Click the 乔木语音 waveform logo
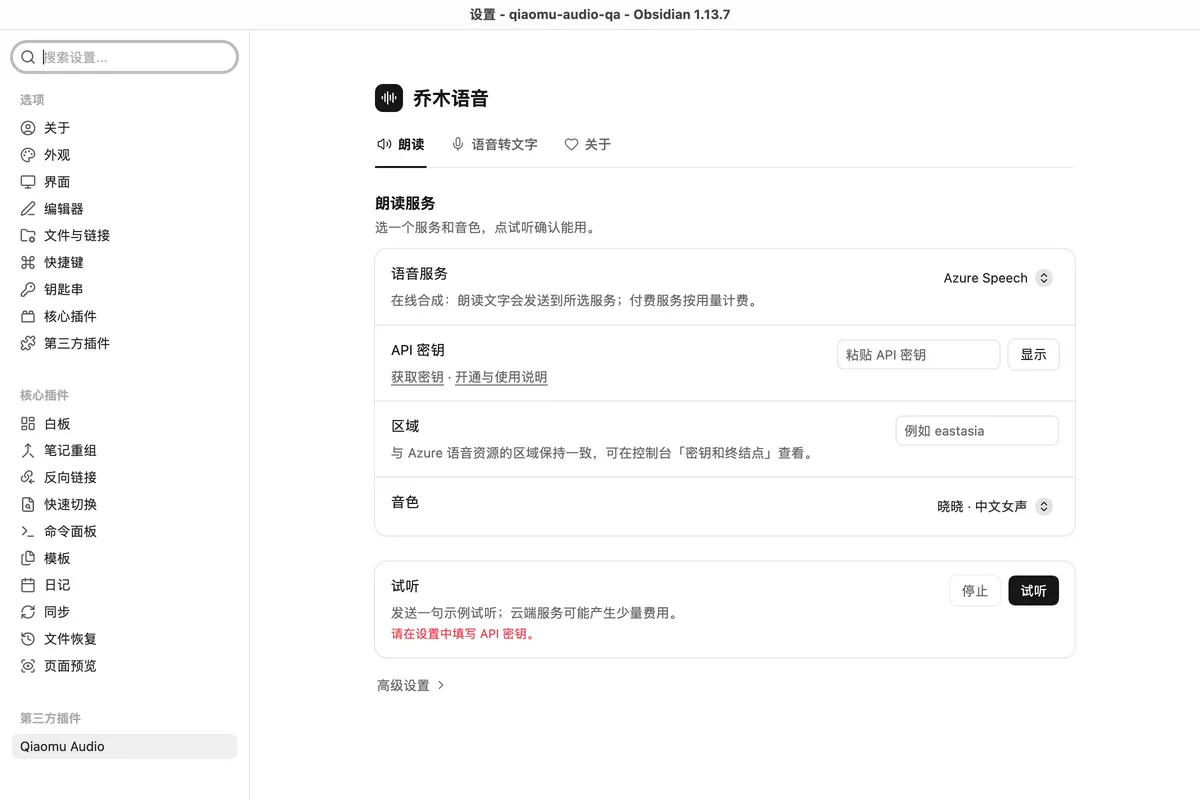This screenshot has width=1200, height=800. click(389, 98)
